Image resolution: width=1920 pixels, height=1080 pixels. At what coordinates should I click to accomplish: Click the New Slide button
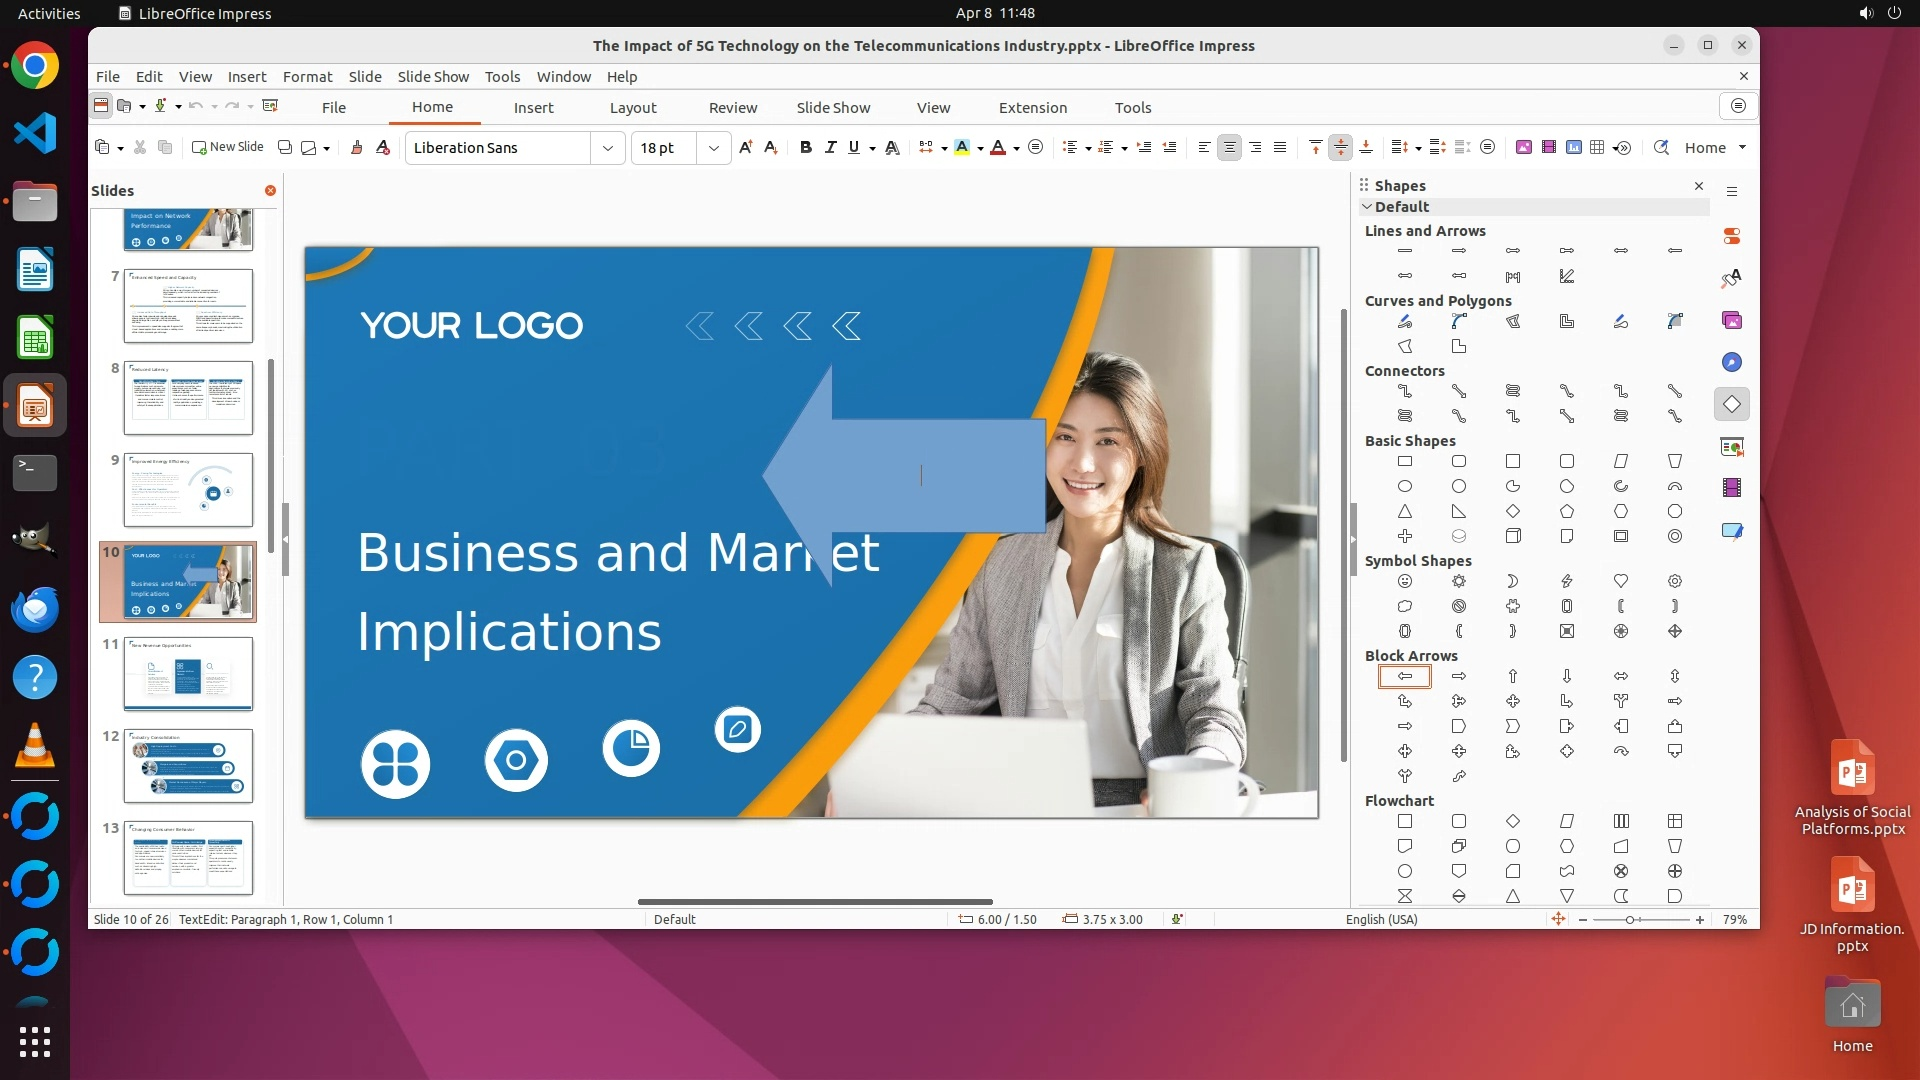point(228,147)
